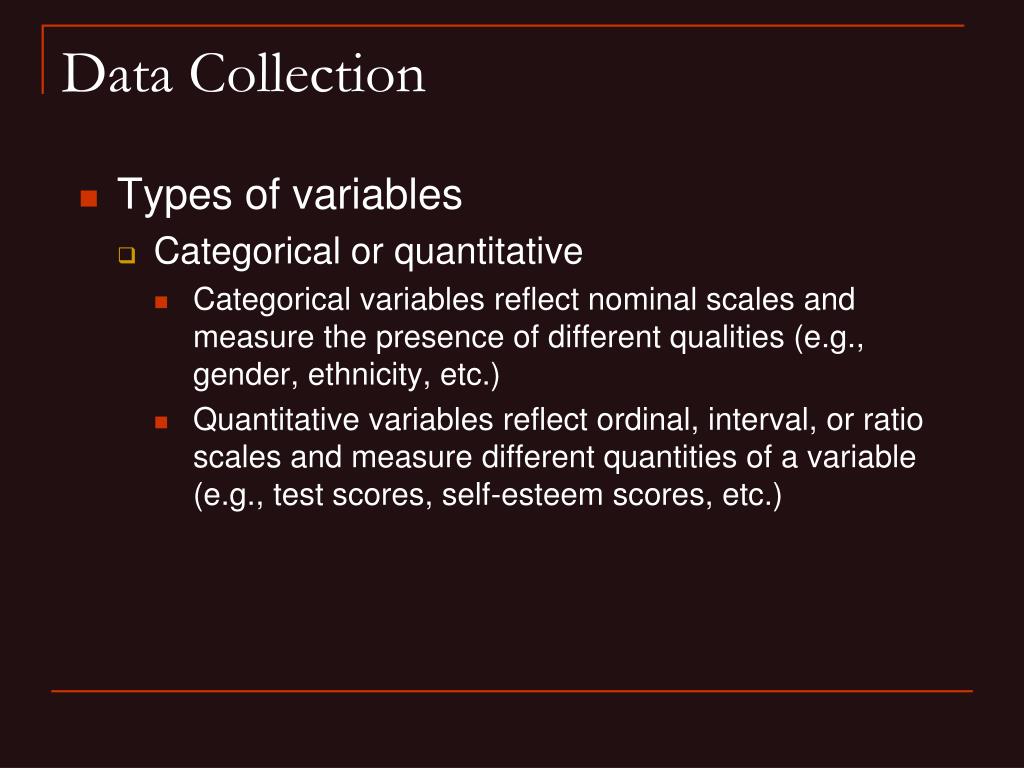Click the orange bullet beside "Categorical variables reflect"
Image resolution: width=1024 pixels, height=768 pixels.
click(161, 302)
